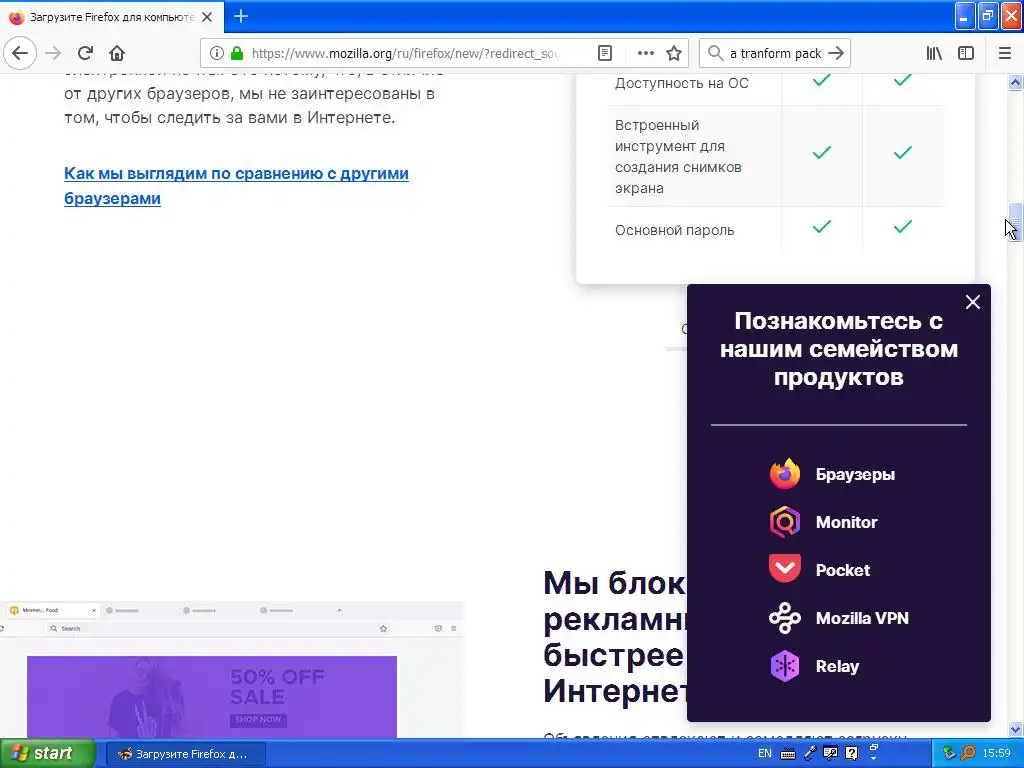Click the Monitor product icon
1024x768 pixels.
785,522
